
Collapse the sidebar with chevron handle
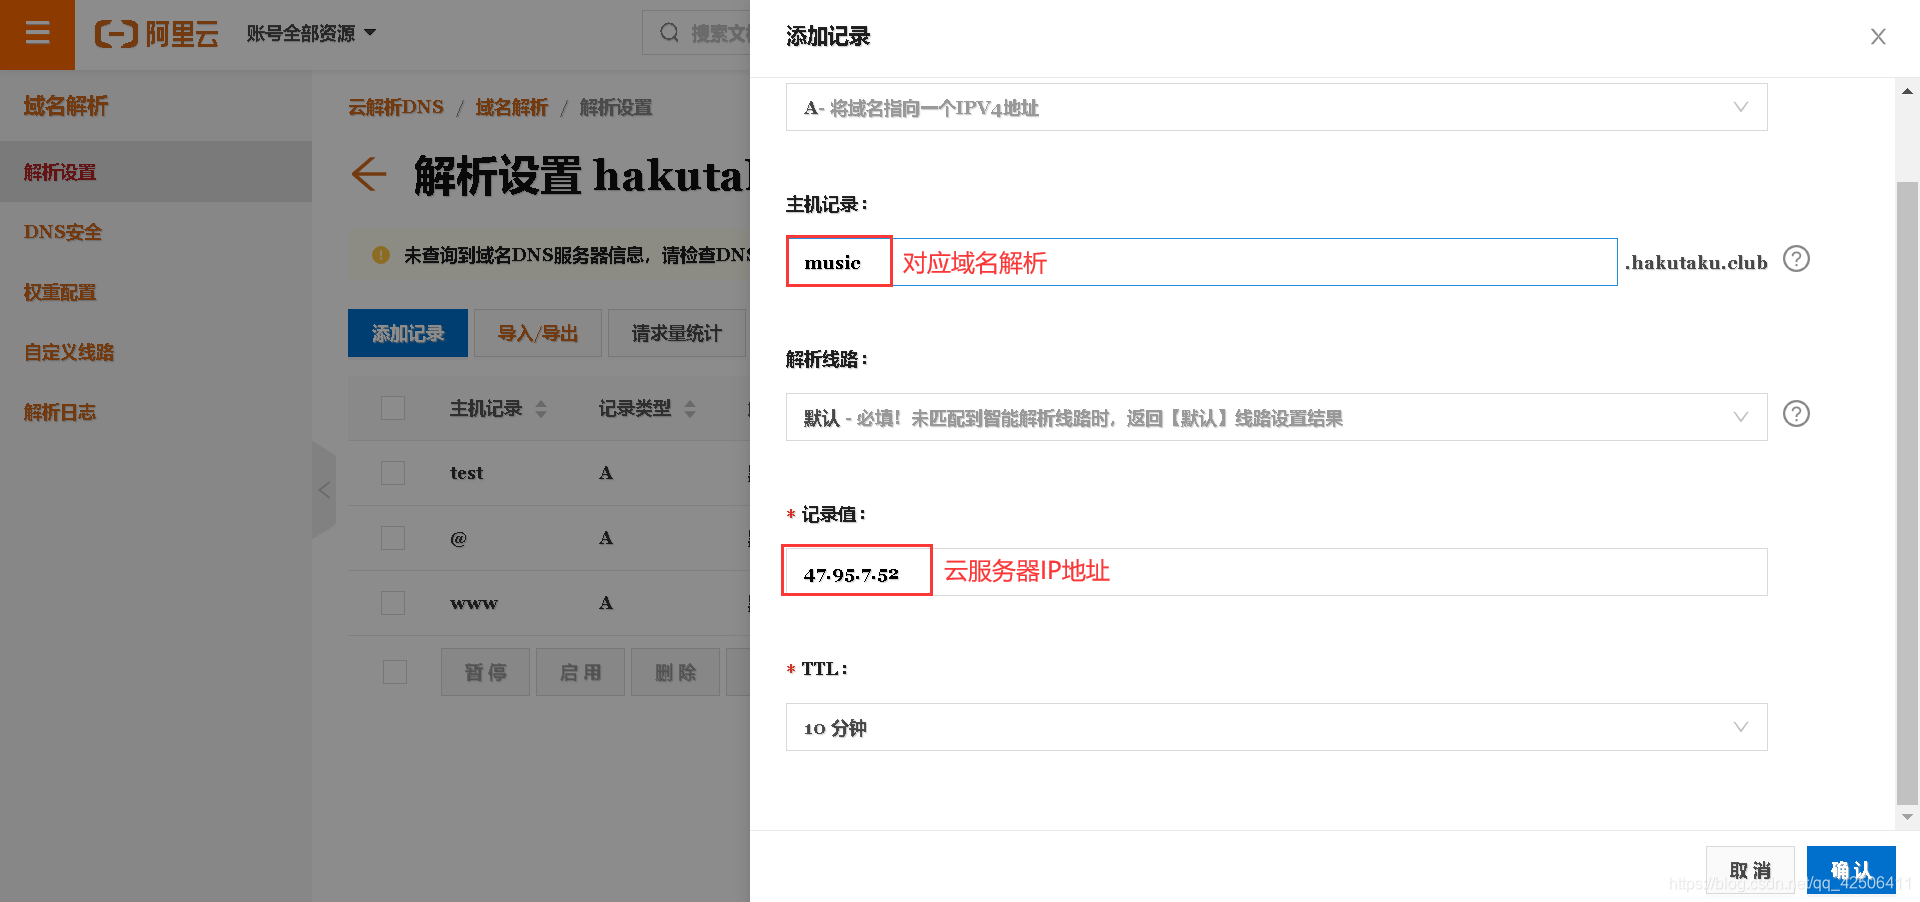[x=324, y=490]
